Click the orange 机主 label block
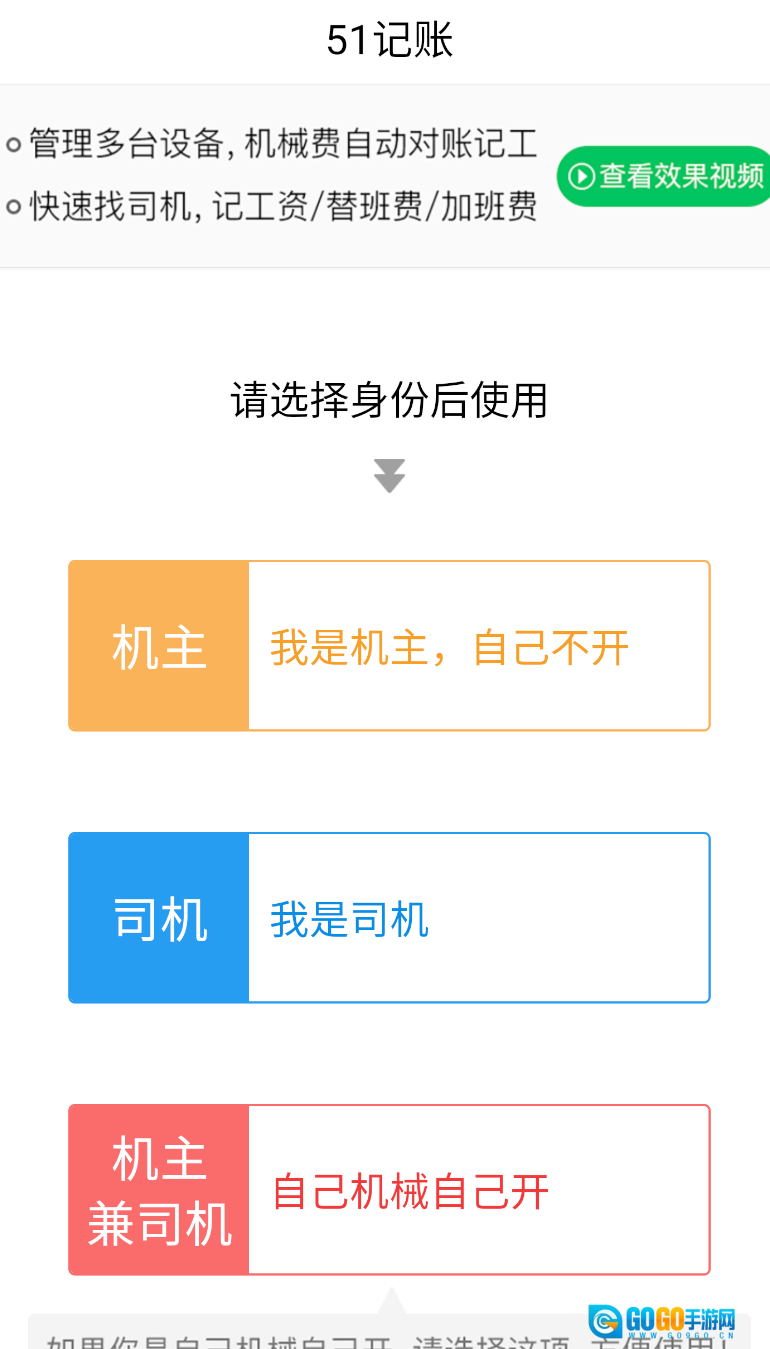 point(158,645)
